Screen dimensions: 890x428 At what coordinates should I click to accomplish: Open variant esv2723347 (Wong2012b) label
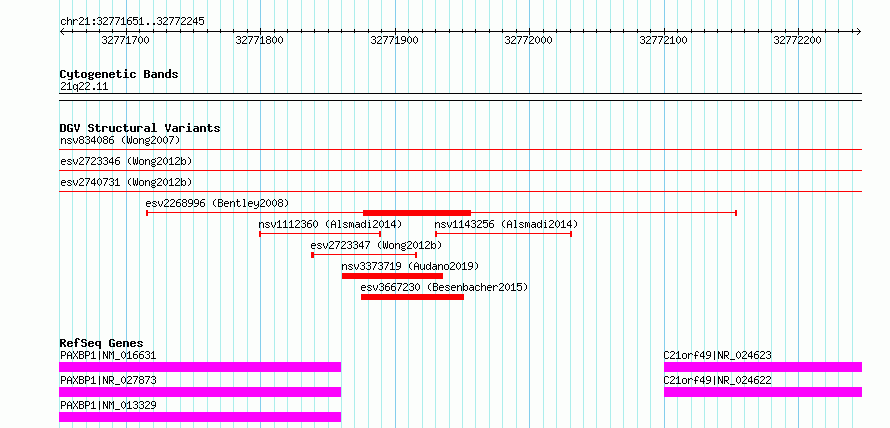(x=376, y=245)
